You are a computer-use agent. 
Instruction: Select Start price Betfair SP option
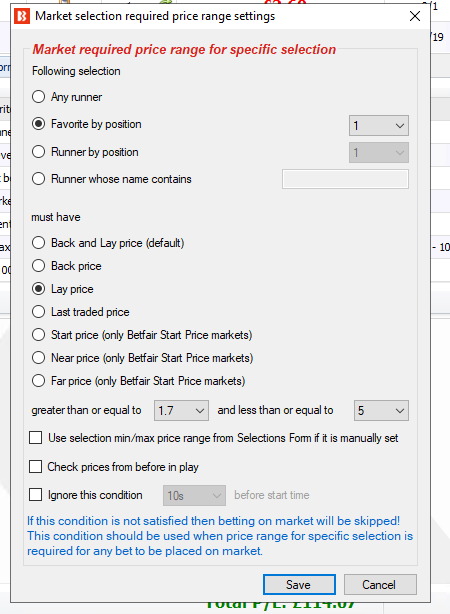point(38,335)
